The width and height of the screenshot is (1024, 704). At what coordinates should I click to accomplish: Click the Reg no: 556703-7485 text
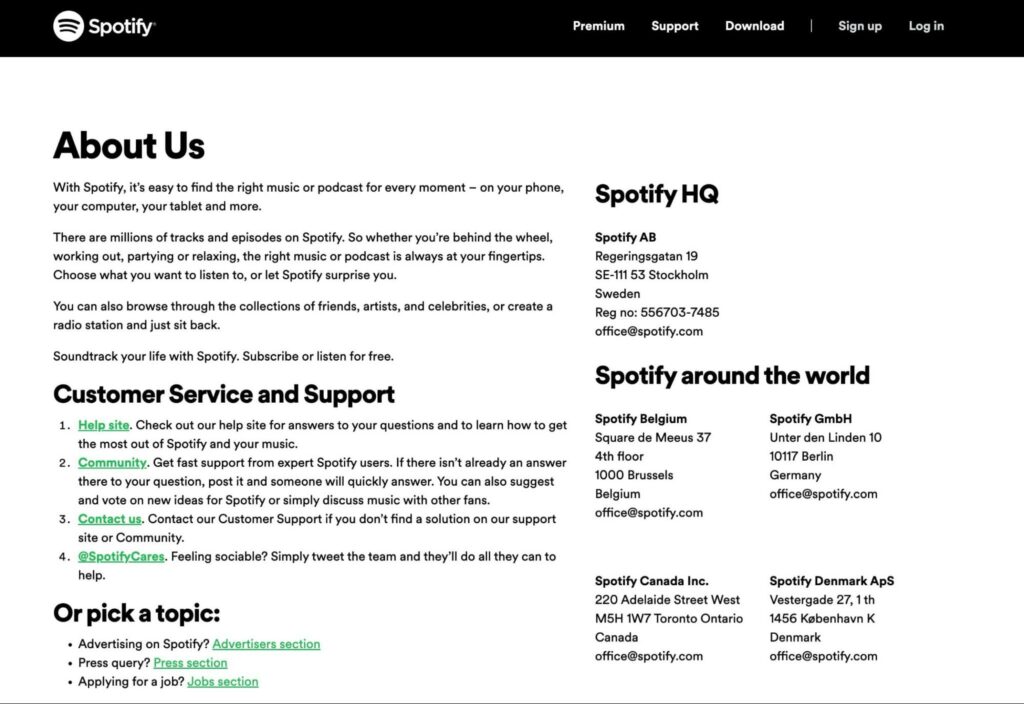(x=657, y=313)
